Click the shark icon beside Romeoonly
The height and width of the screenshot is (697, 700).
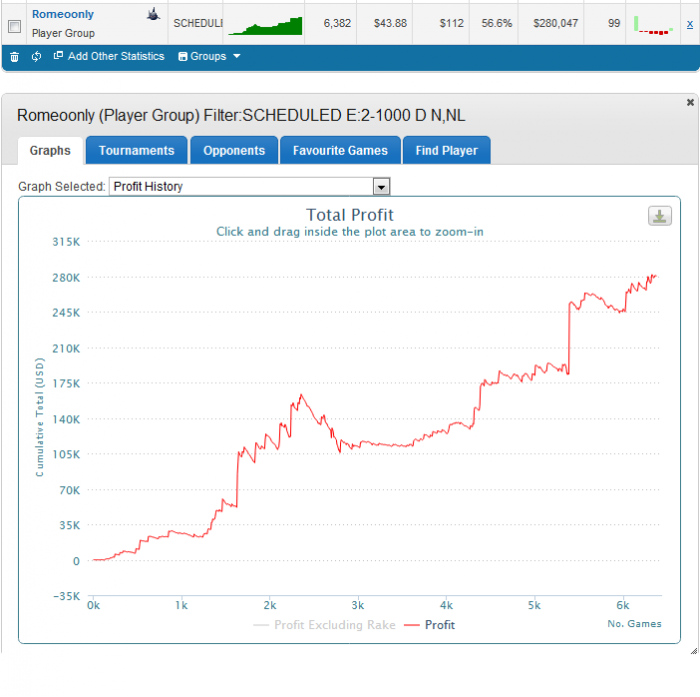tap(153, 14)
